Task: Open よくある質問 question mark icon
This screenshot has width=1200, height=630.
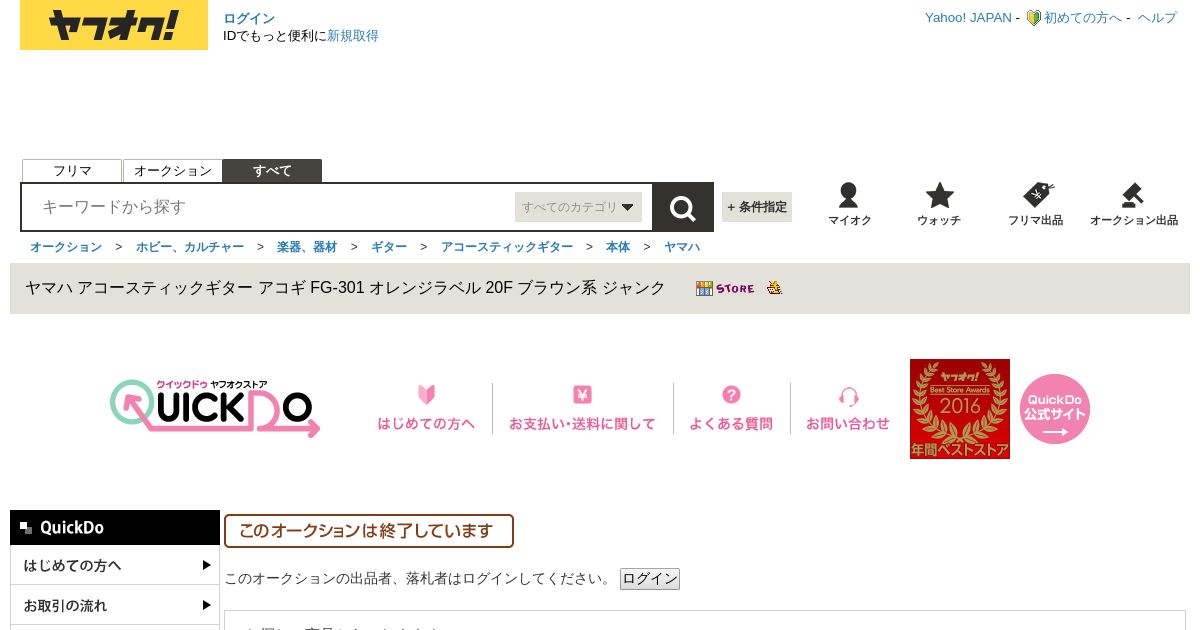Action: click(731, 394)
